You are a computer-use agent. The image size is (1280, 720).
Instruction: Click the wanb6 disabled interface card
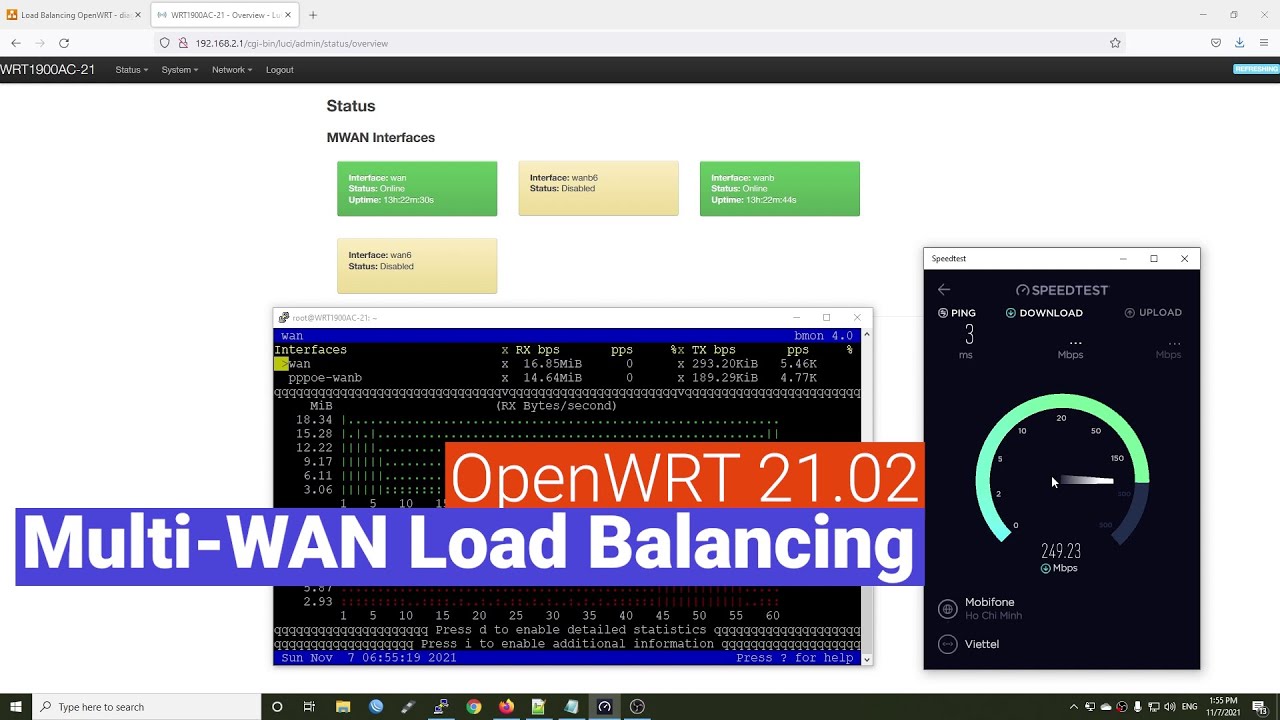point(598,188)
